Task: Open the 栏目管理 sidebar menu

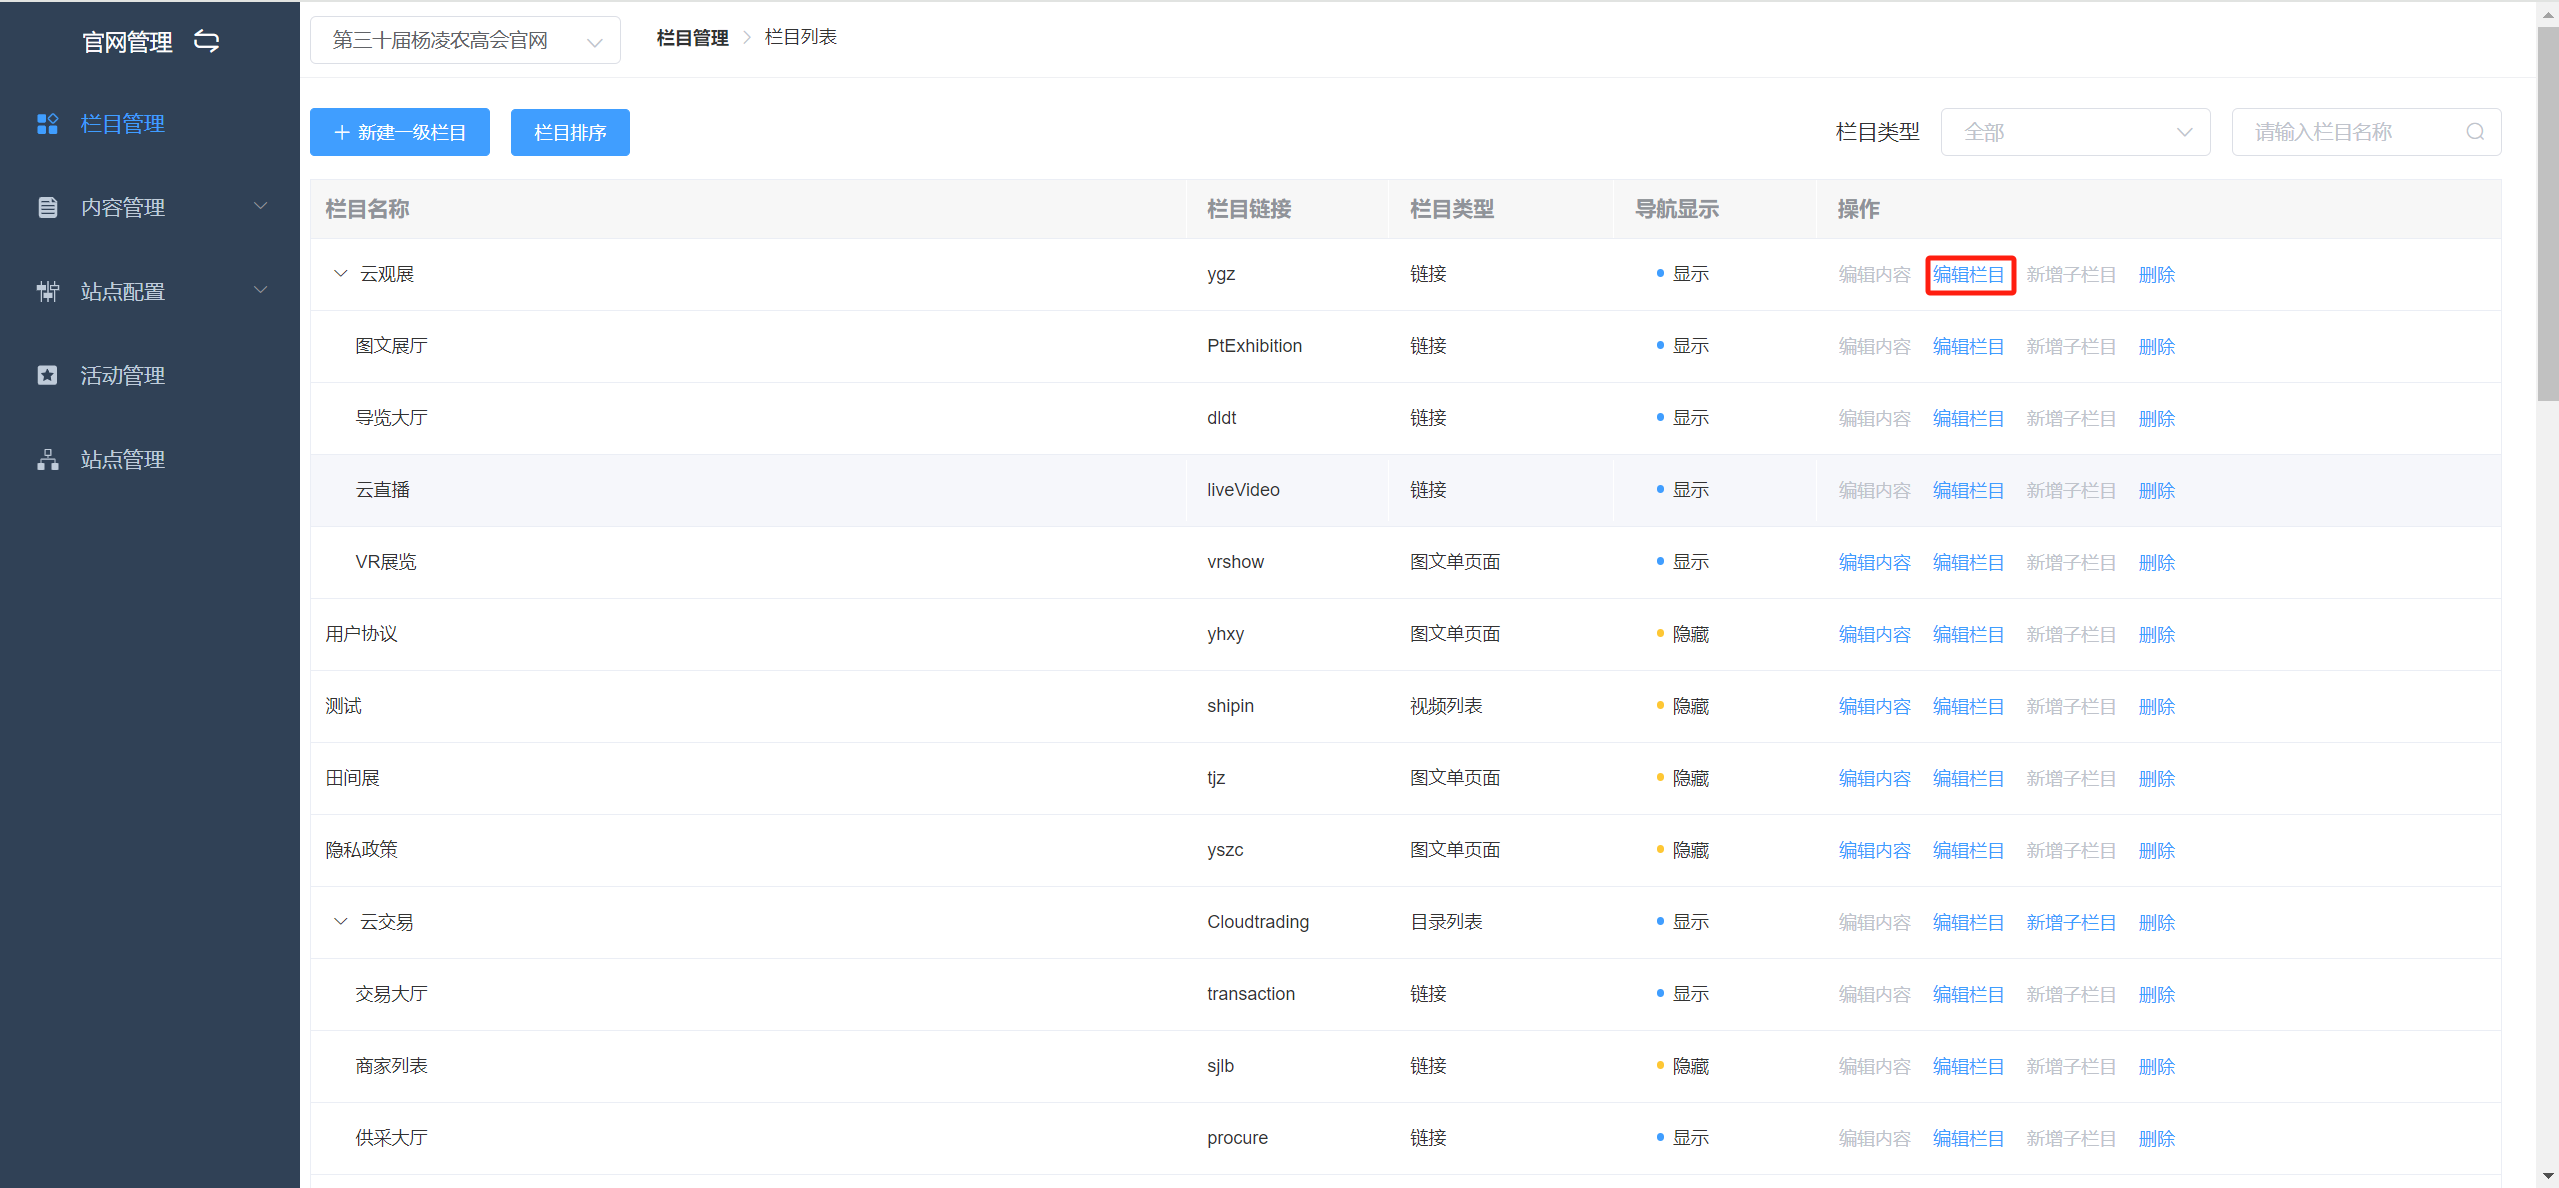Action: point(150,124)
